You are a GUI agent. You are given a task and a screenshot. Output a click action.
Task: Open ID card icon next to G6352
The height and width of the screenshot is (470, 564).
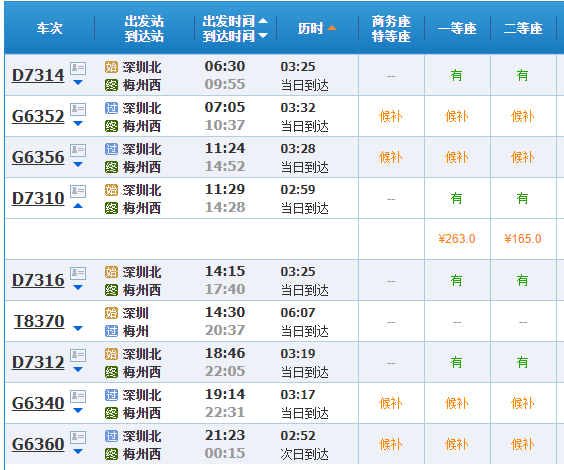(x=78, y=109)
